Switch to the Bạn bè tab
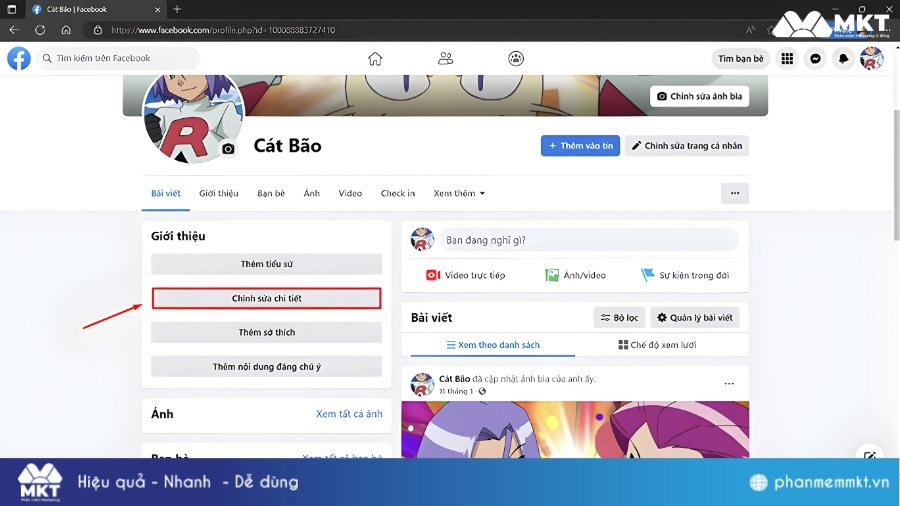The width and height of the screenshot is (900, 506). [271, 193]
